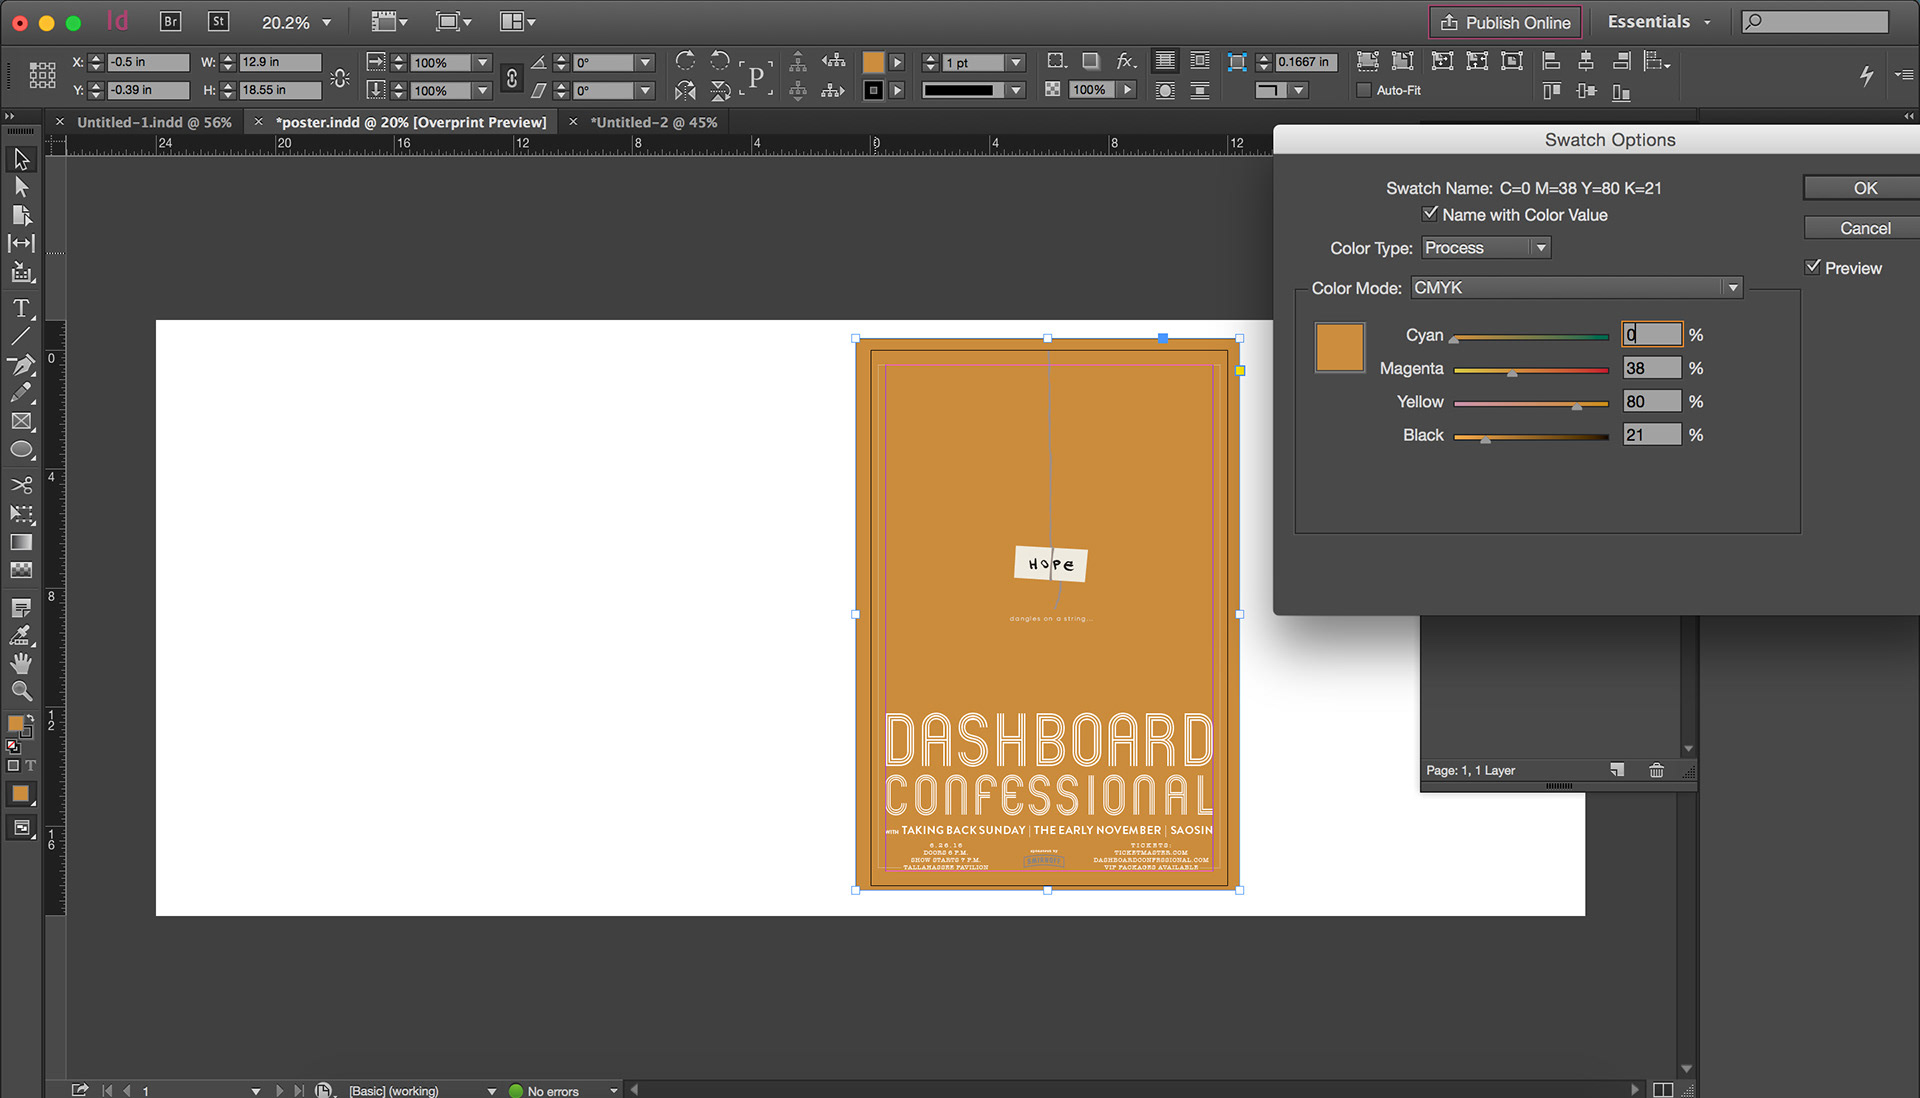Click the Magenta slider track
The image size is (1920, 1098).
[1531, 370]
